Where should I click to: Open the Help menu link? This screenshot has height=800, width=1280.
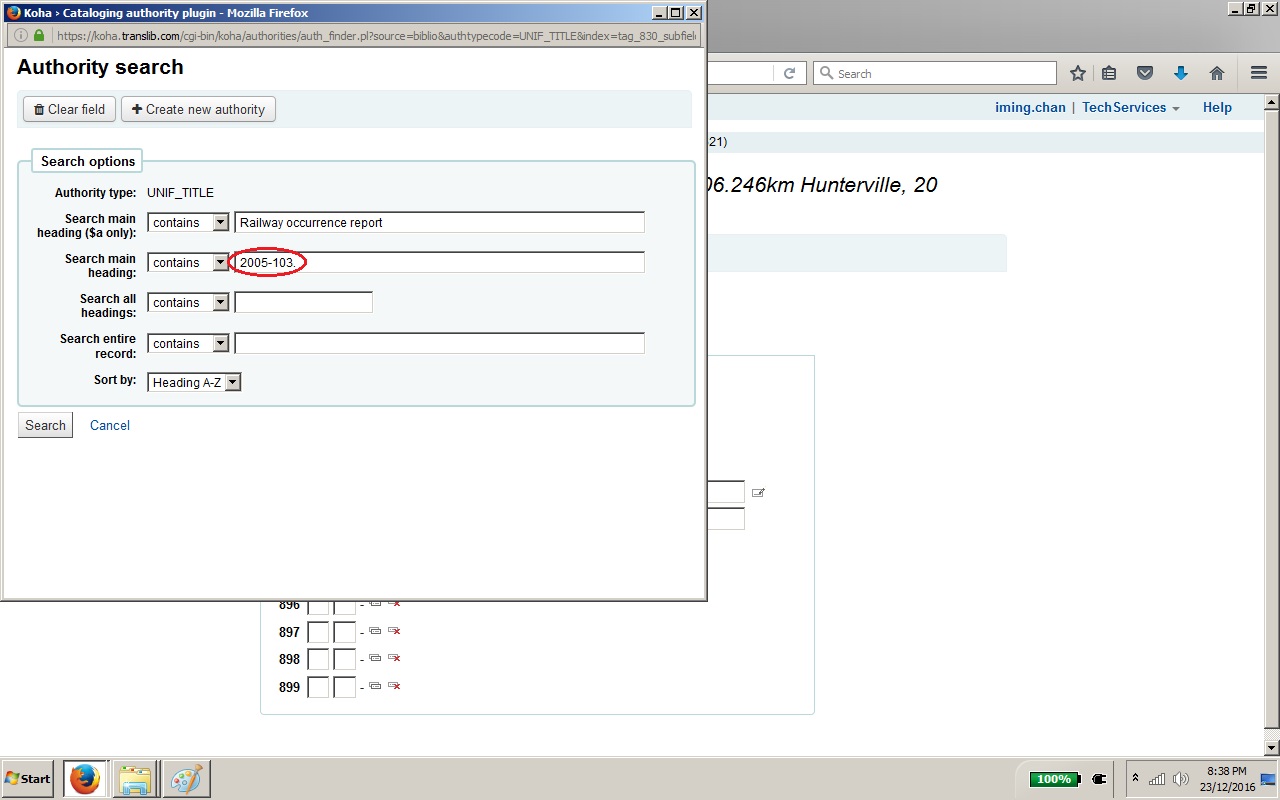pos(1216,107)
